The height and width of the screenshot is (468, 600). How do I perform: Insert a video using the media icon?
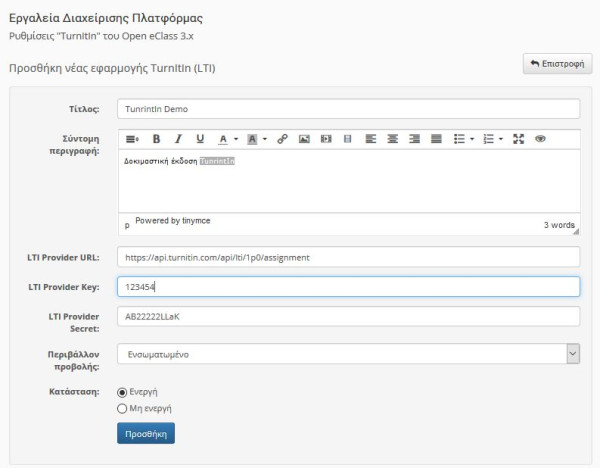(x=326, y=139)
